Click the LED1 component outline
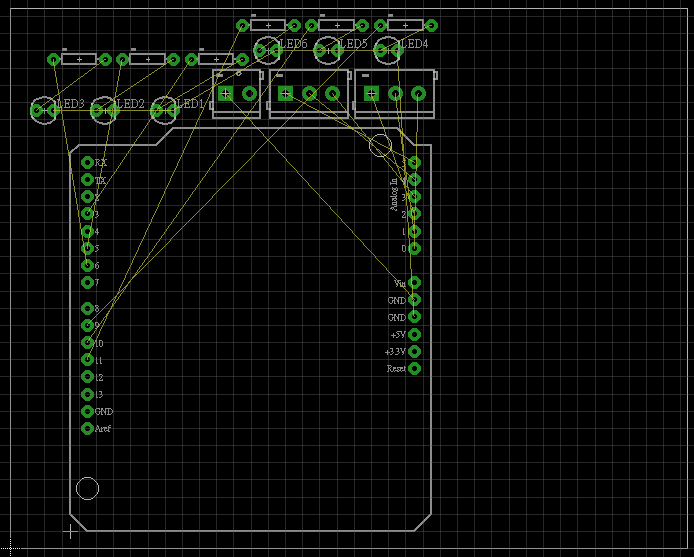This screenshot has height=557, width=694. [163, 110]
